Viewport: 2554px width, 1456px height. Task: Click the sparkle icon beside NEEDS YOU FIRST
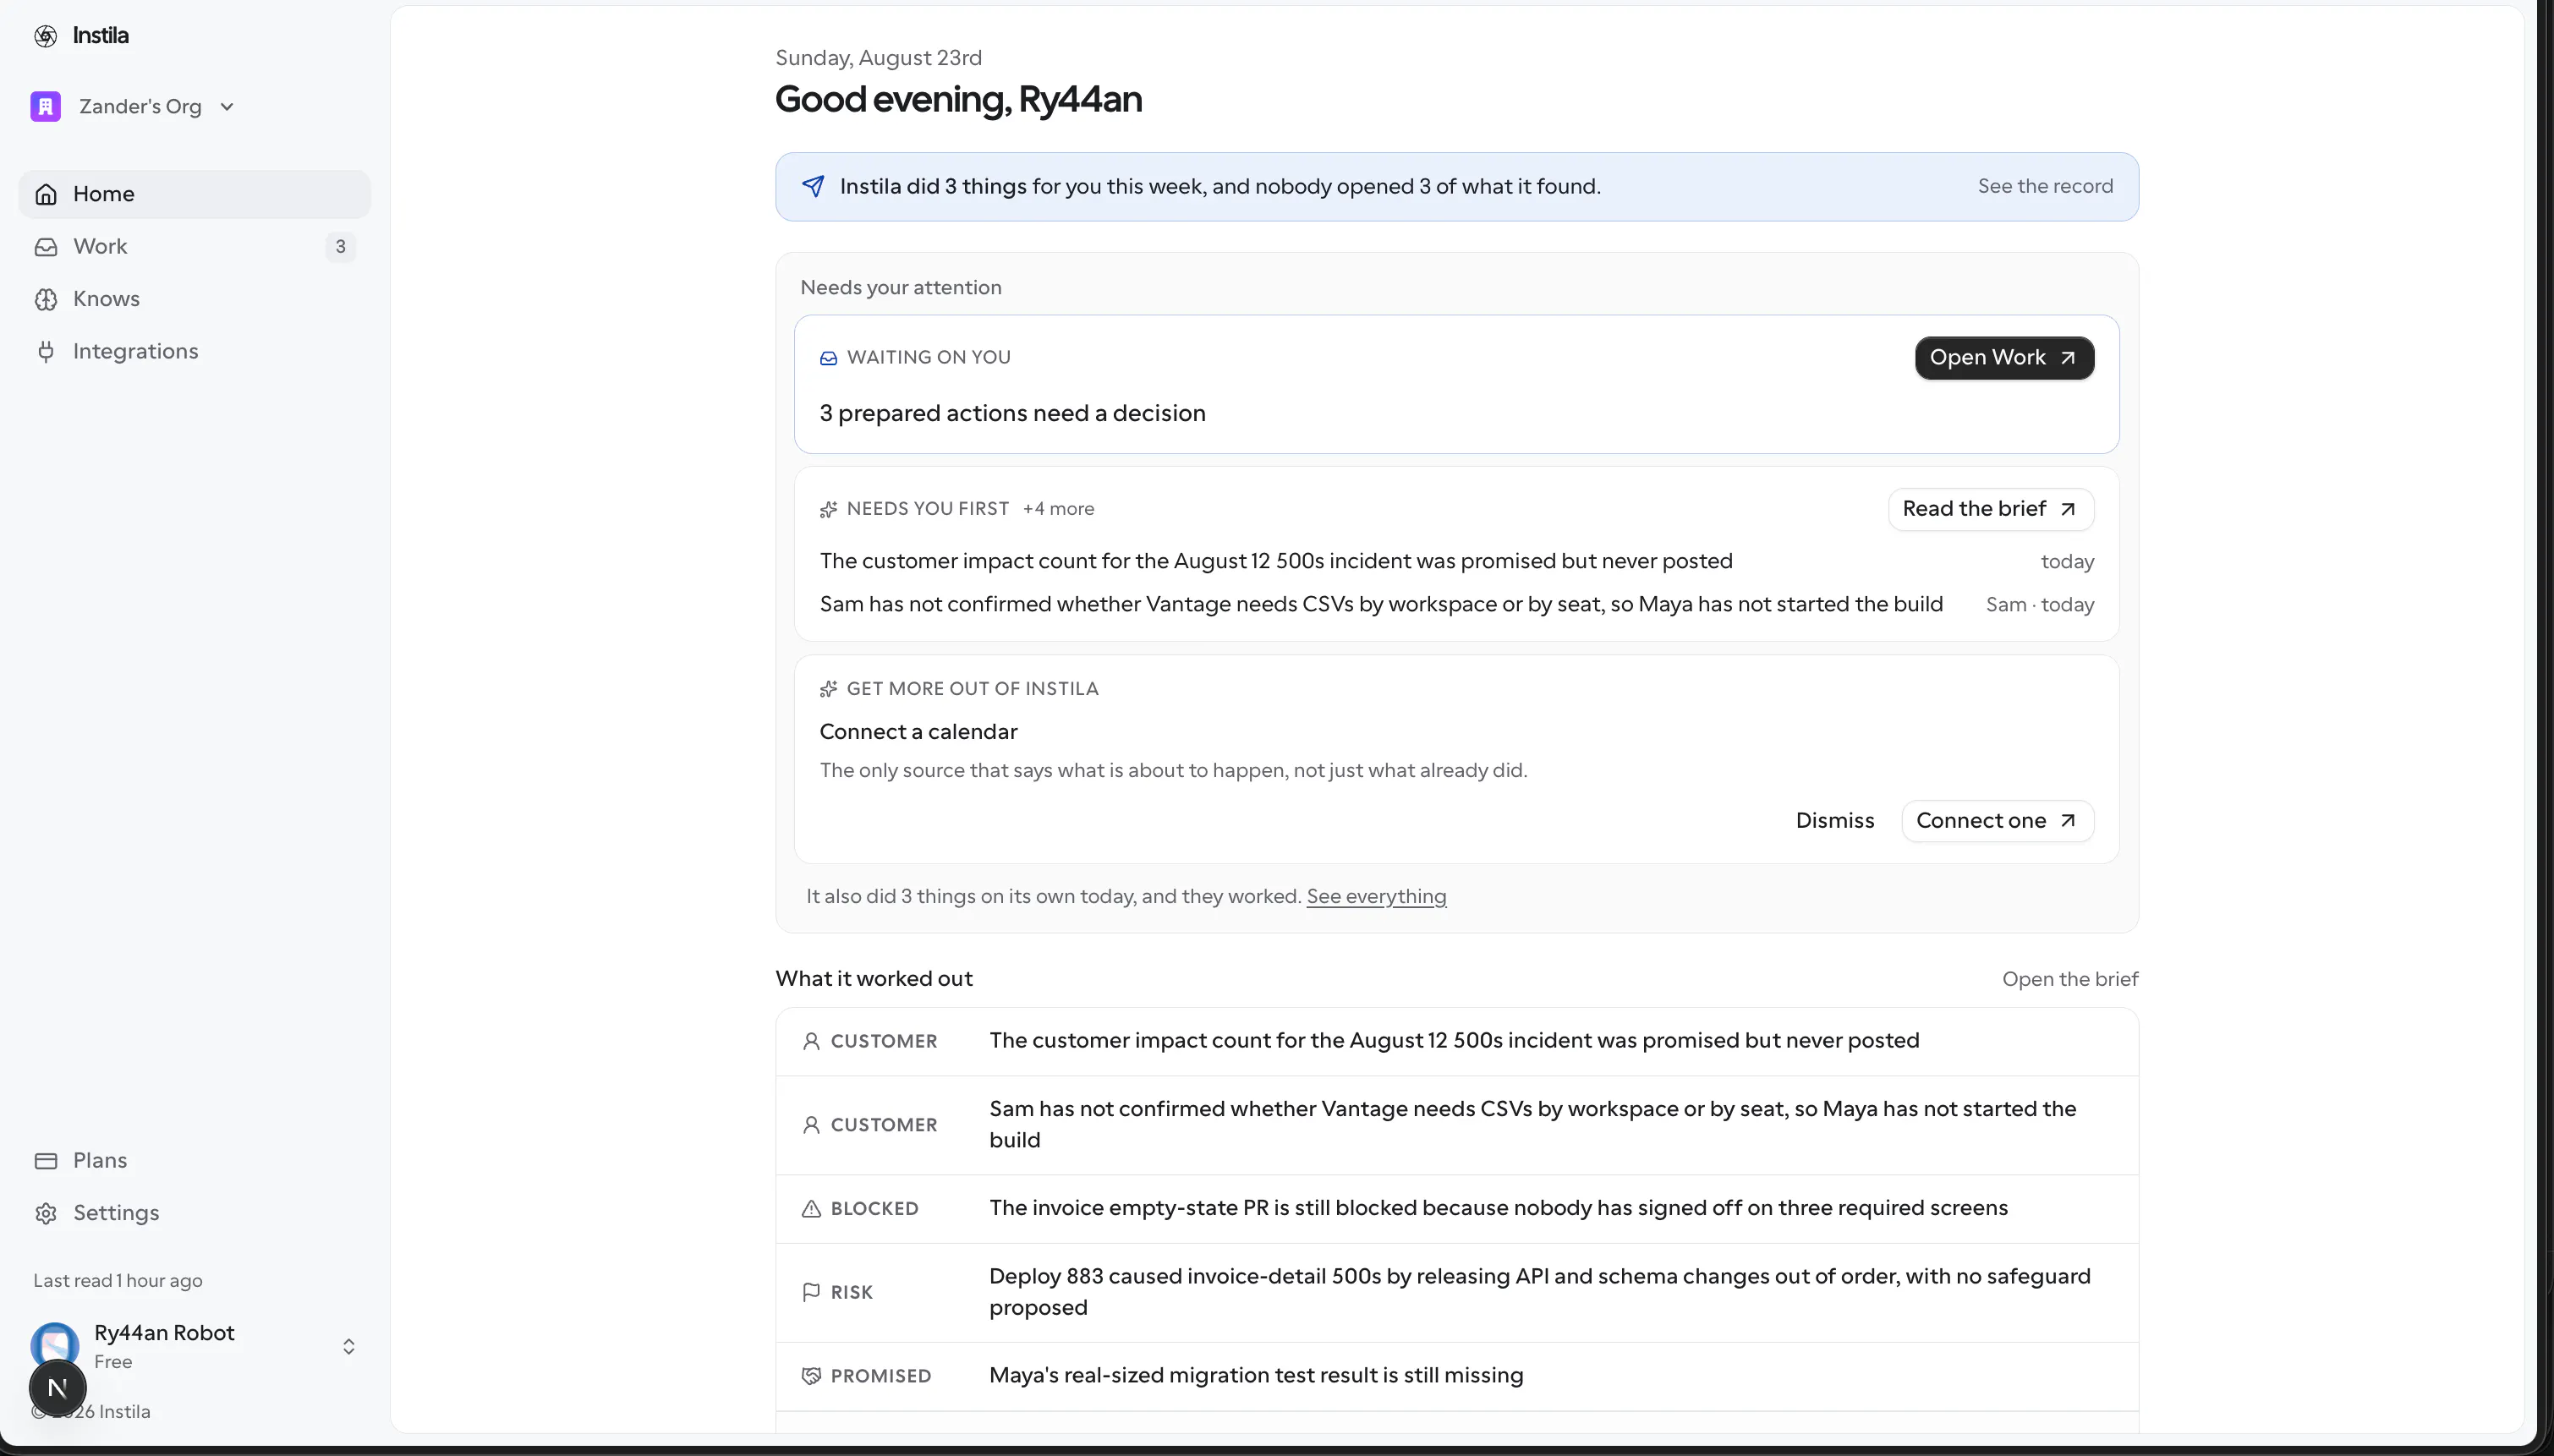coord(828,510)
